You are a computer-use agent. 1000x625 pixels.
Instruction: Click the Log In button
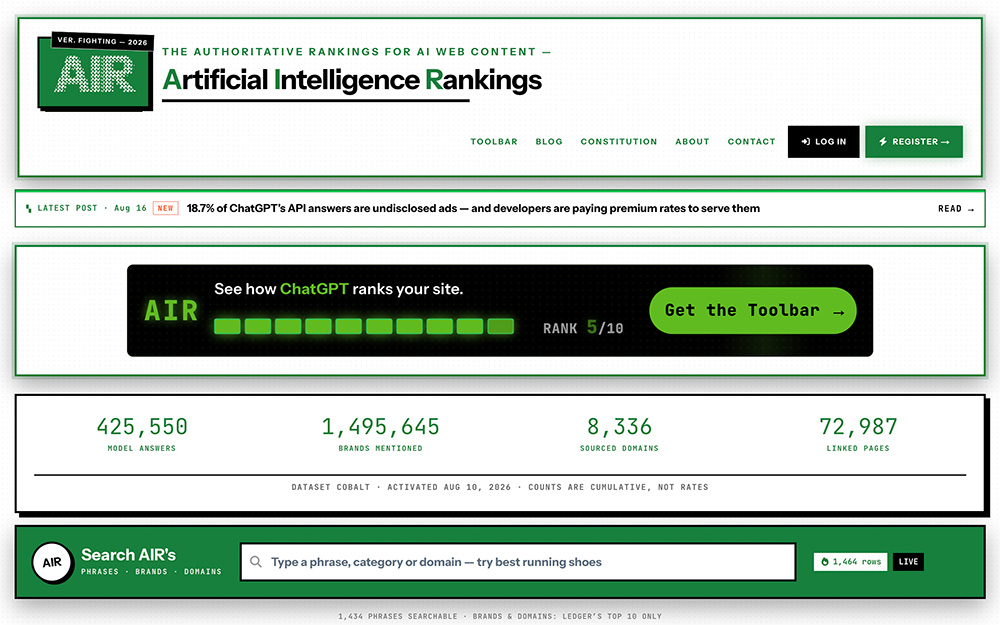tap(823, 142)
